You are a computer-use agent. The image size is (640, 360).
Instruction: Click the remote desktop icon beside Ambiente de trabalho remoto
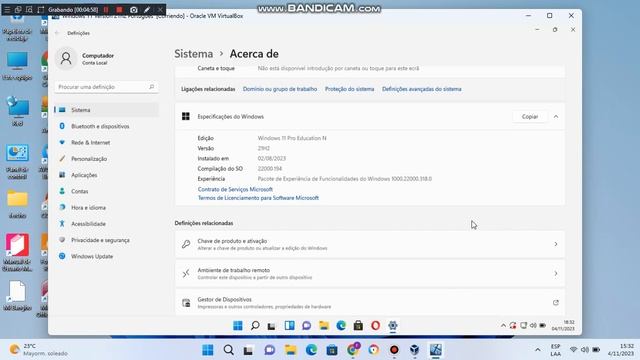click(x=186, y=273)
